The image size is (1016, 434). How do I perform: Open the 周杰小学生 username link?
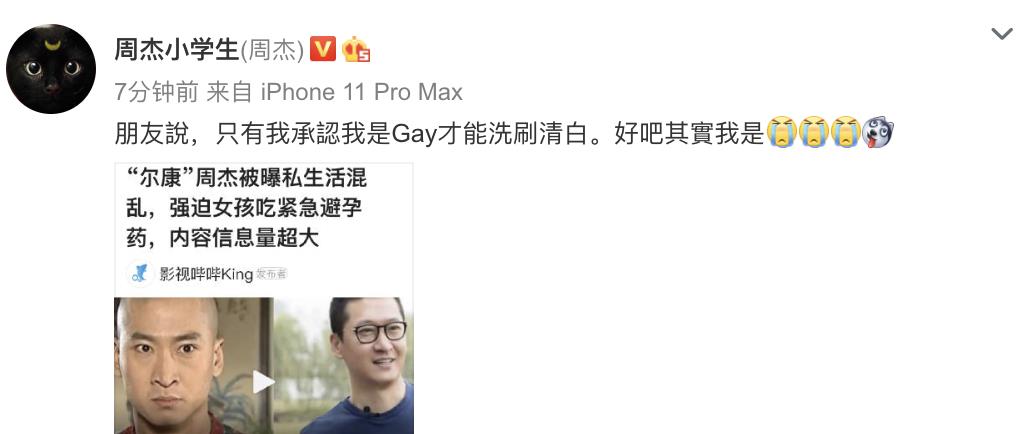177,49
